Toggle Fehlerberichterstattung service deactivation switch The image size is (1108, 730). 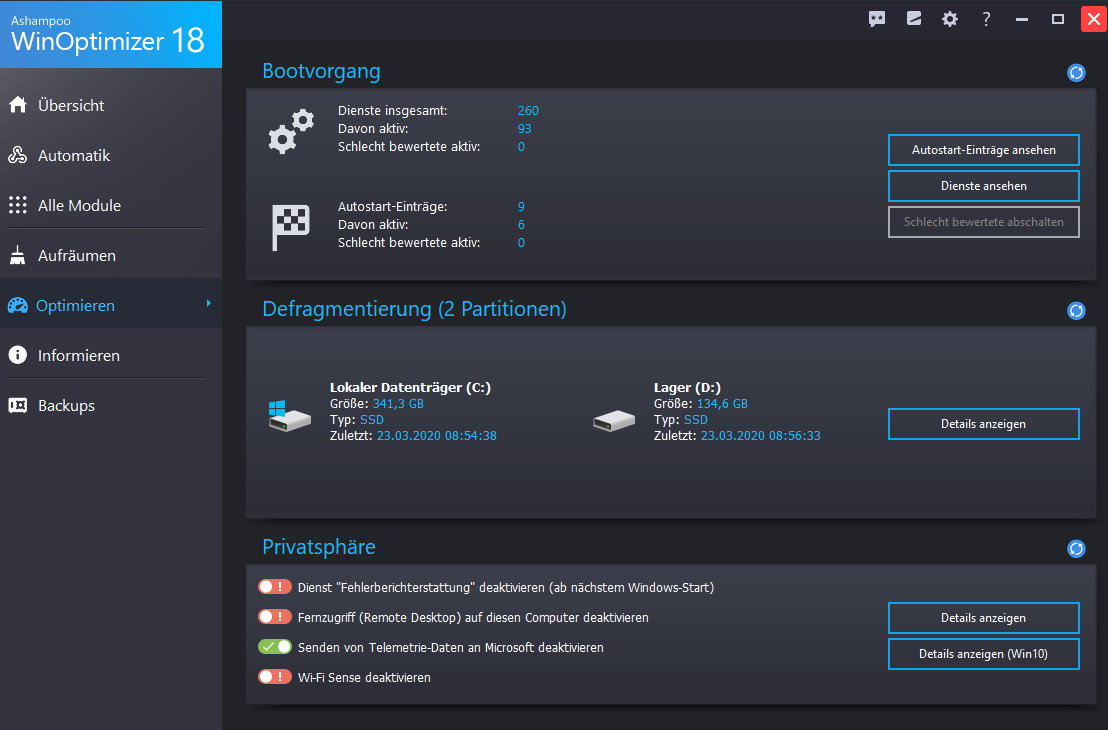pos(275,587)
